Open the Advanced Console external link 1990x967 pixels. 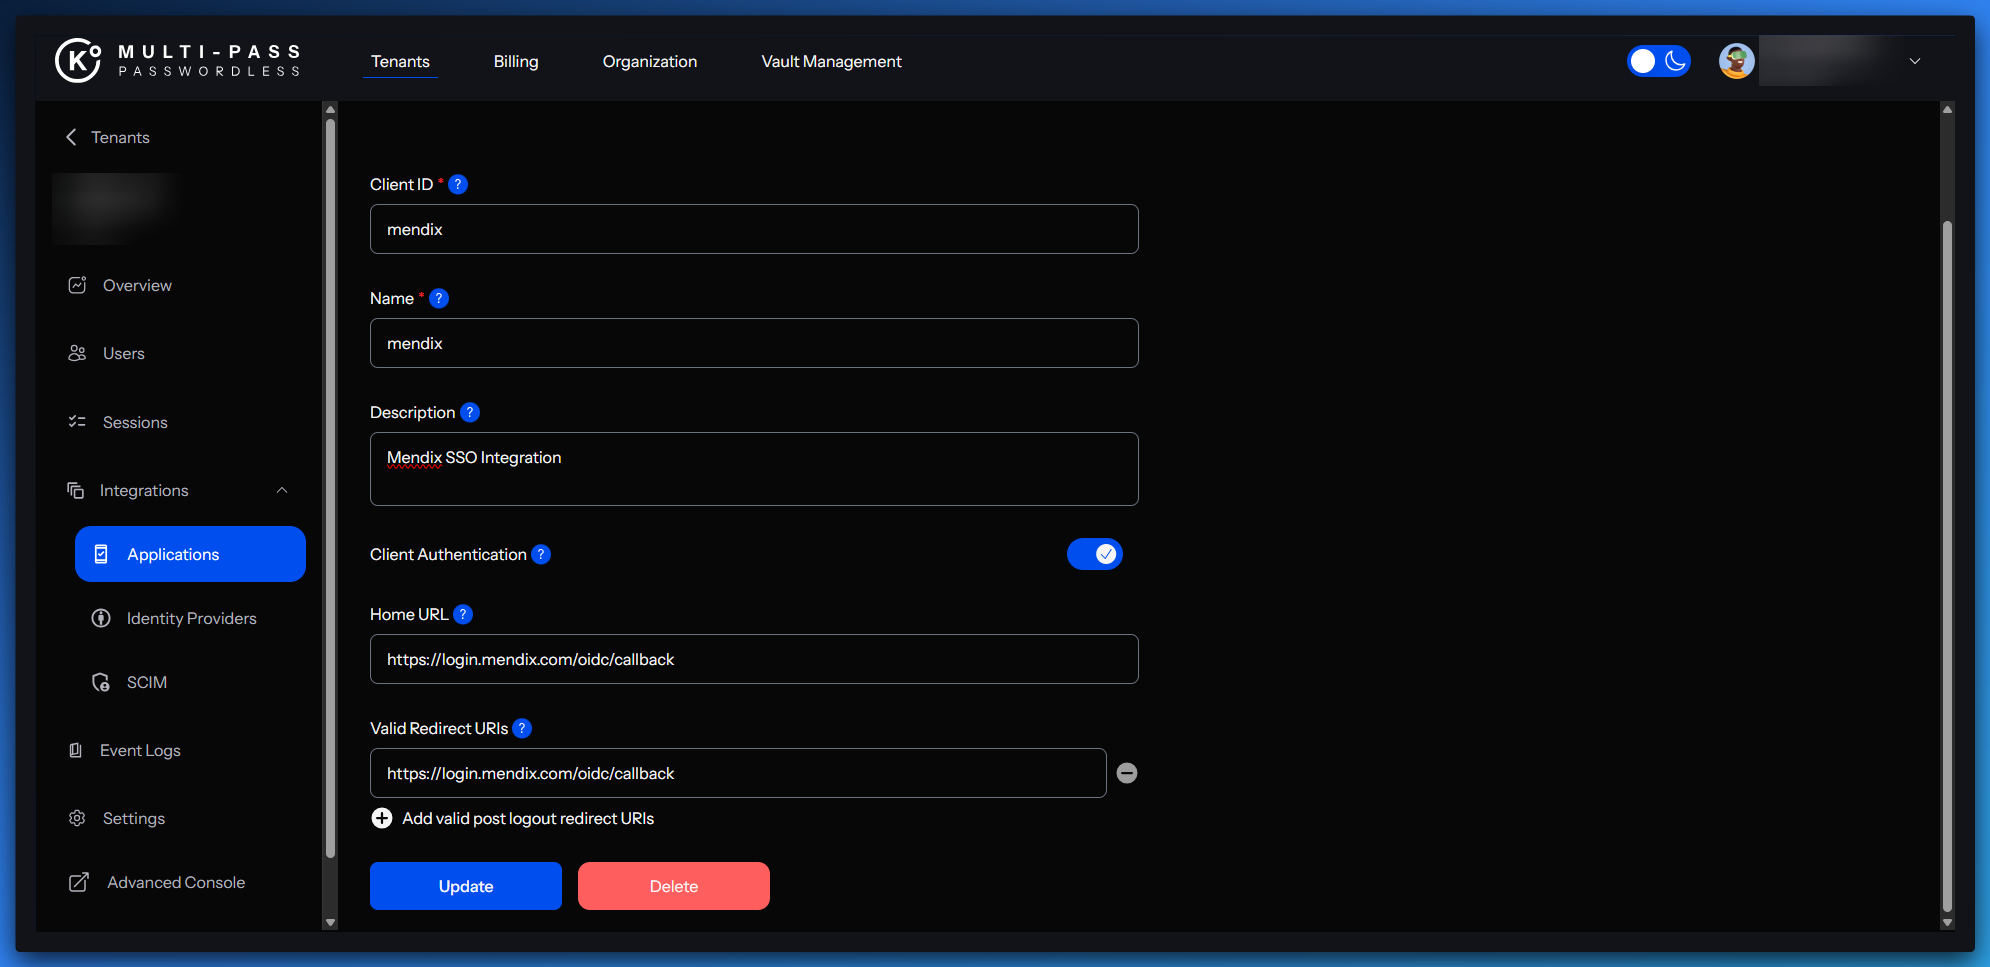pos(175,882)
